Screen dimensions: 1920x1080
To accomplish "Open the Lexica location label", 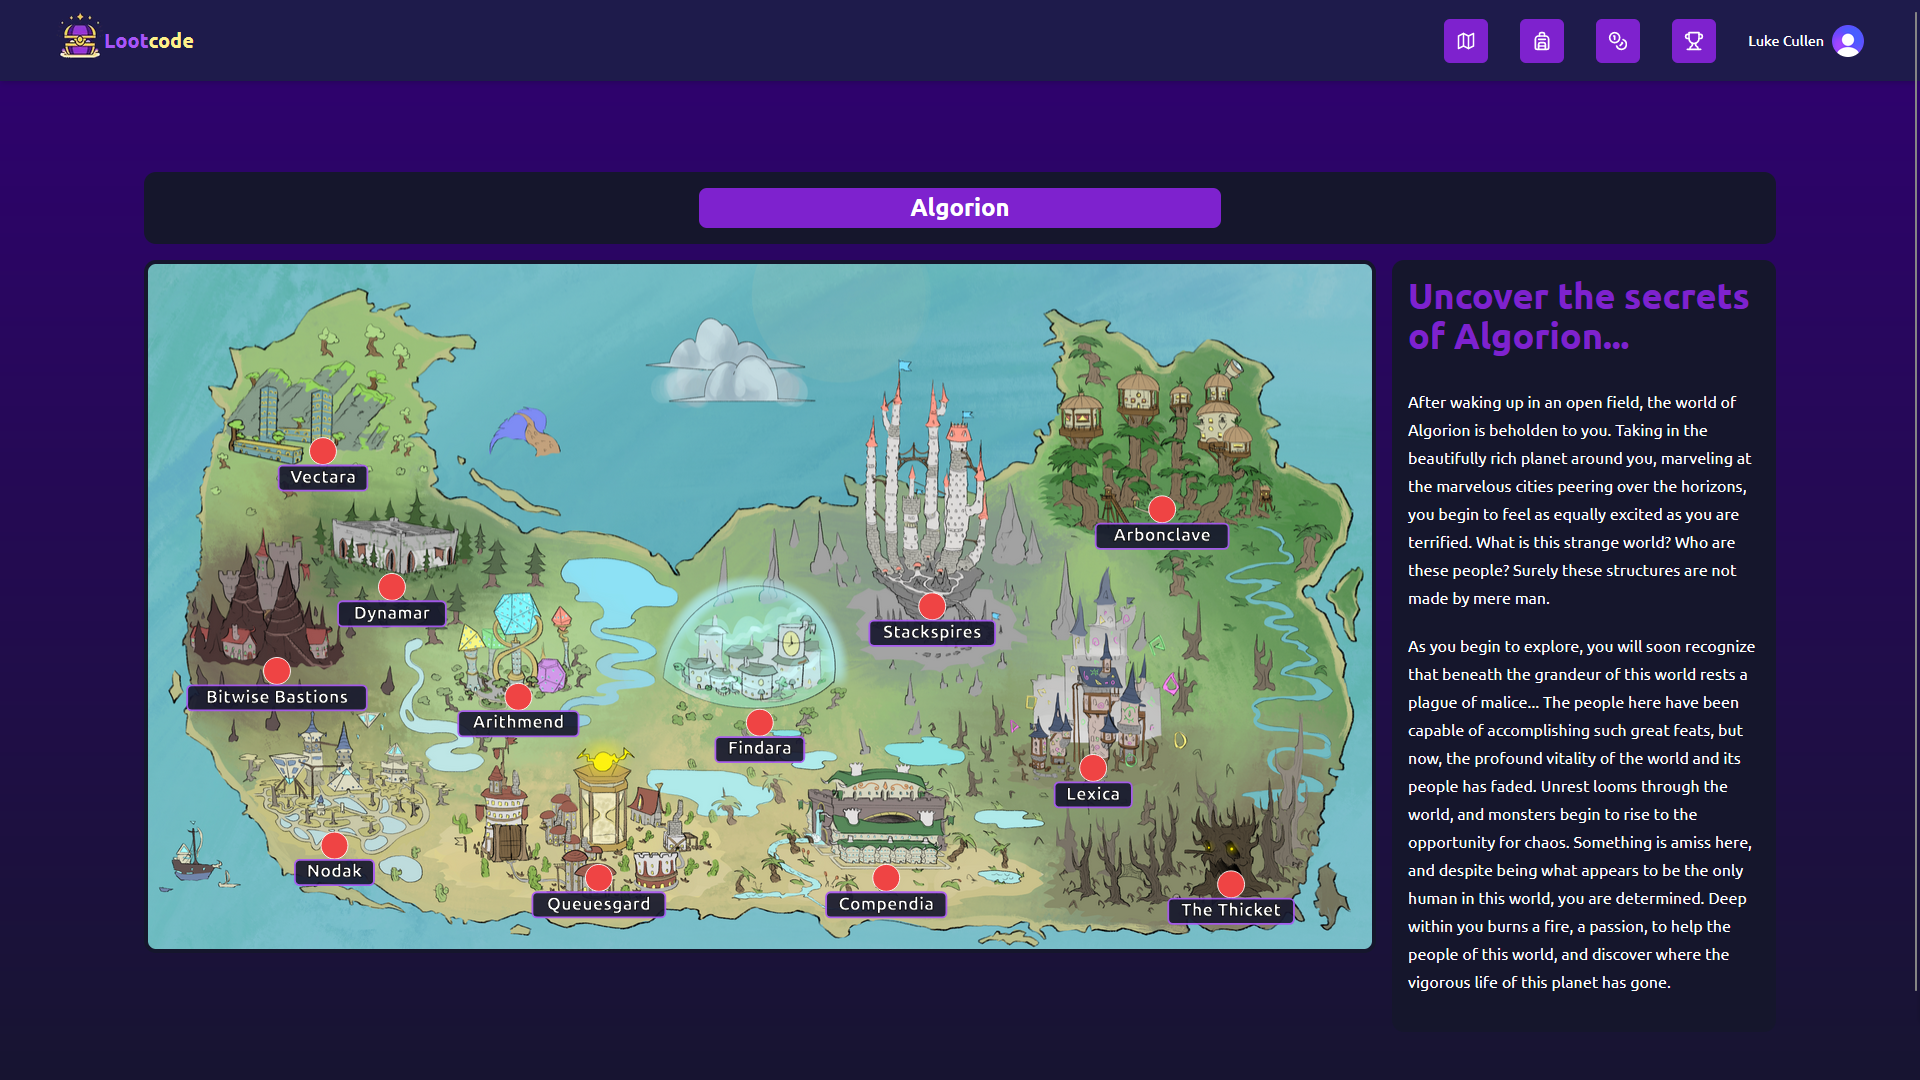I will (1092, 795).
